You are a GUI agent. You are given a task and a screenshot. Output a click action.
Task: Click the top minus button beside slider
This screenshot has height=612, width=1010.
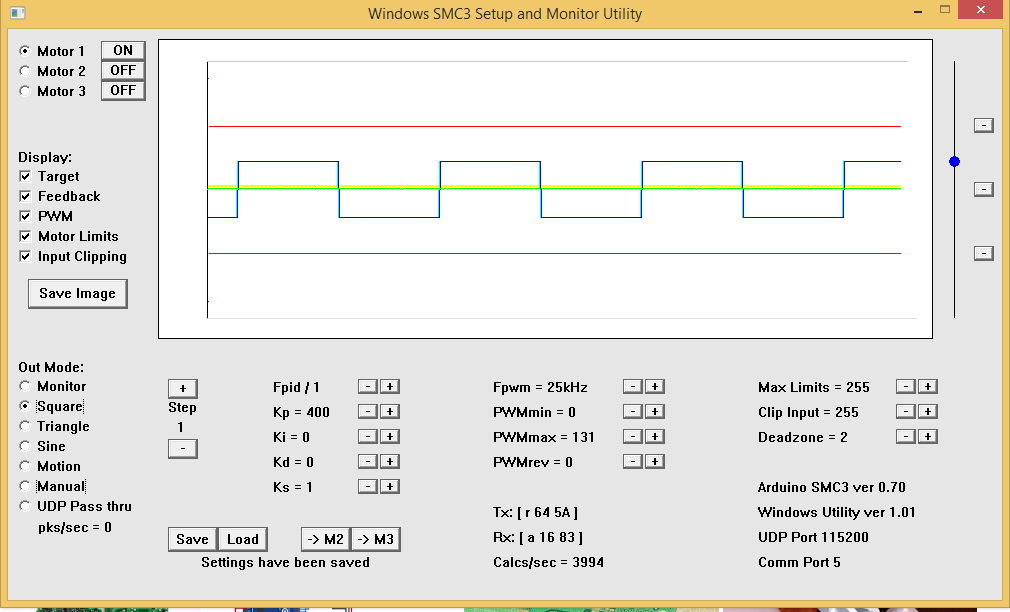coord(984,125)
